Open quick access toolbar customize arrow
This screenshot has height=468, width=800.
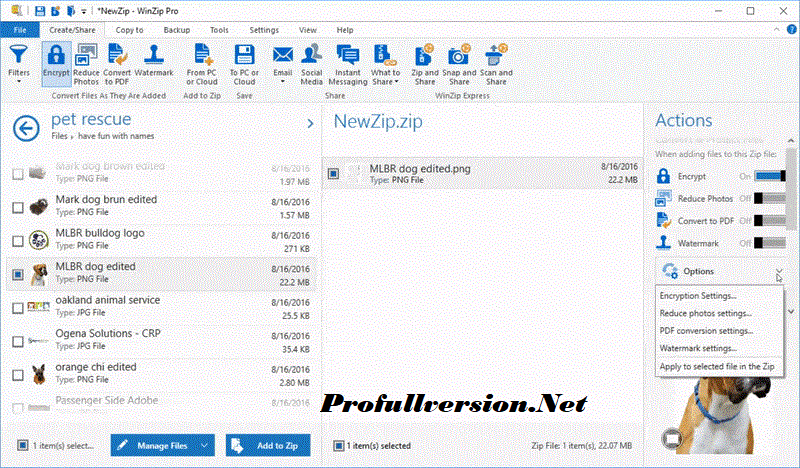pyautogui.click(x=84, y=11)
